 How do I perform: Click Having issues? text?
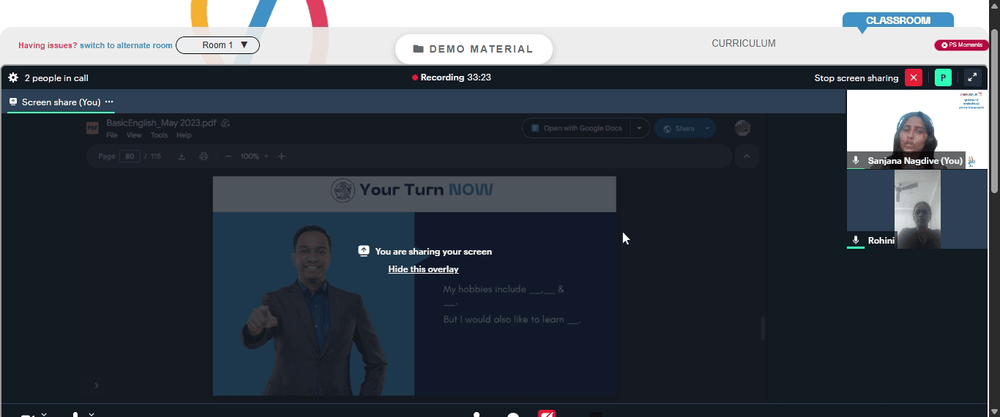point(48,45)
